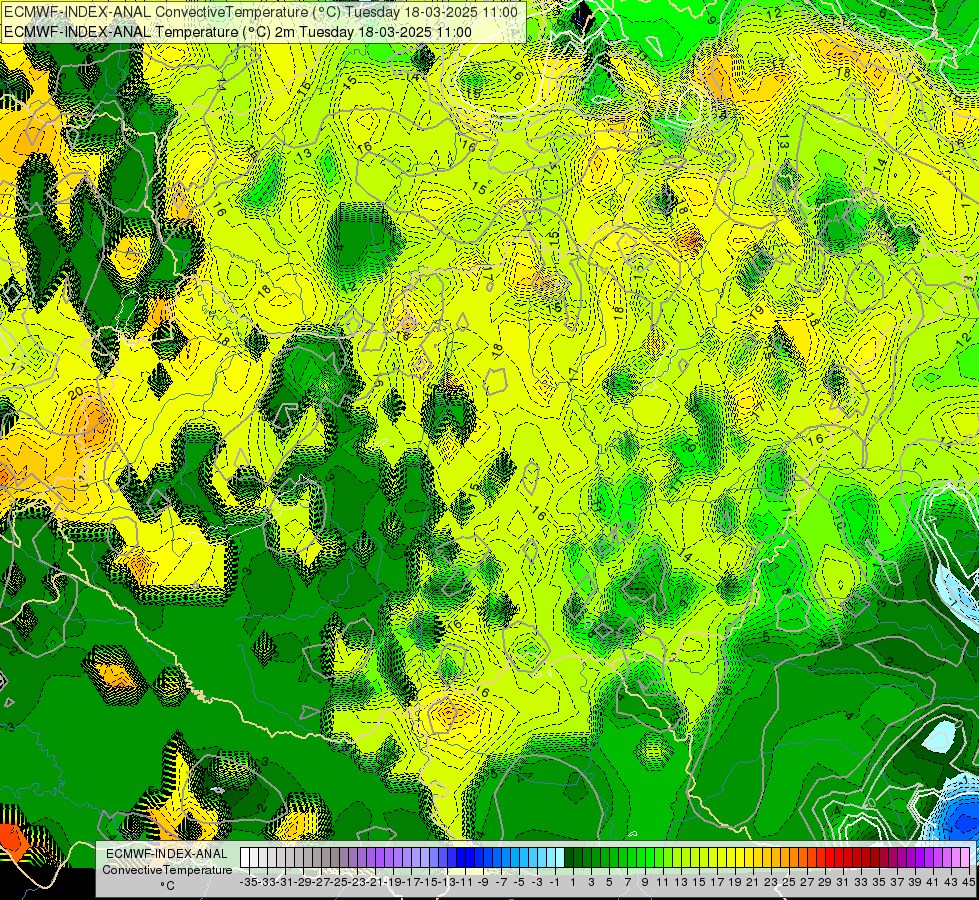Pick the white swatch above -35
The height and width of the screenshot is (900, 979).
click(x=245, y=858)
